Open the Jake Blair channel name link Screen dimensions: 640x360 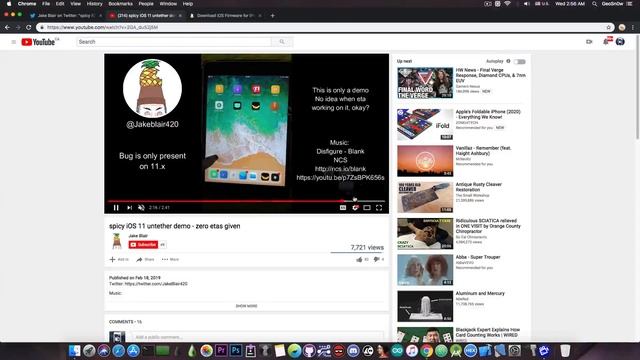[x=138, y=236]
